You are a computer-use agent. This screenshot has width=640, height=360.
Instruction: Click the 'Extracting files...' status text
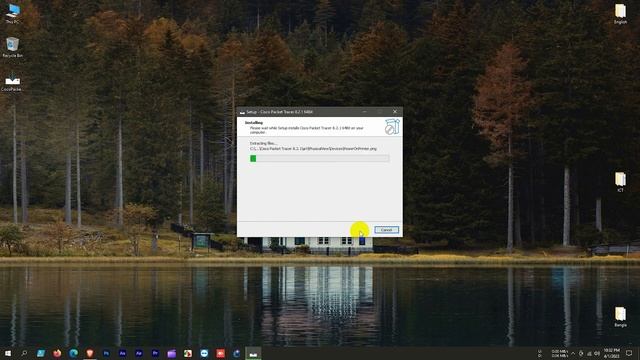(263, 143)
